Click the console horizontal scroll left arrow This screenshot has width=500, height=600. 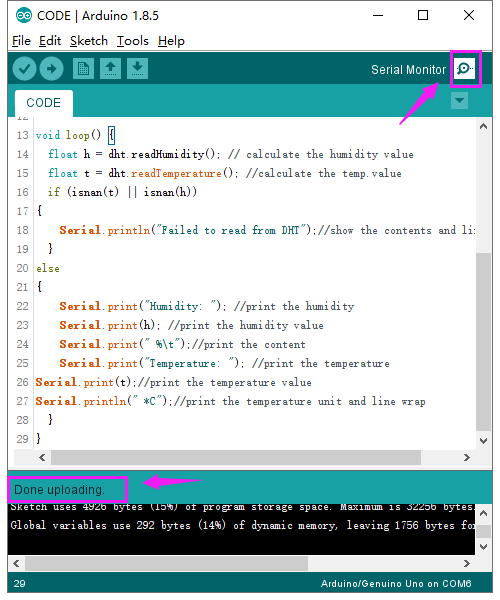tap(16, 563)
